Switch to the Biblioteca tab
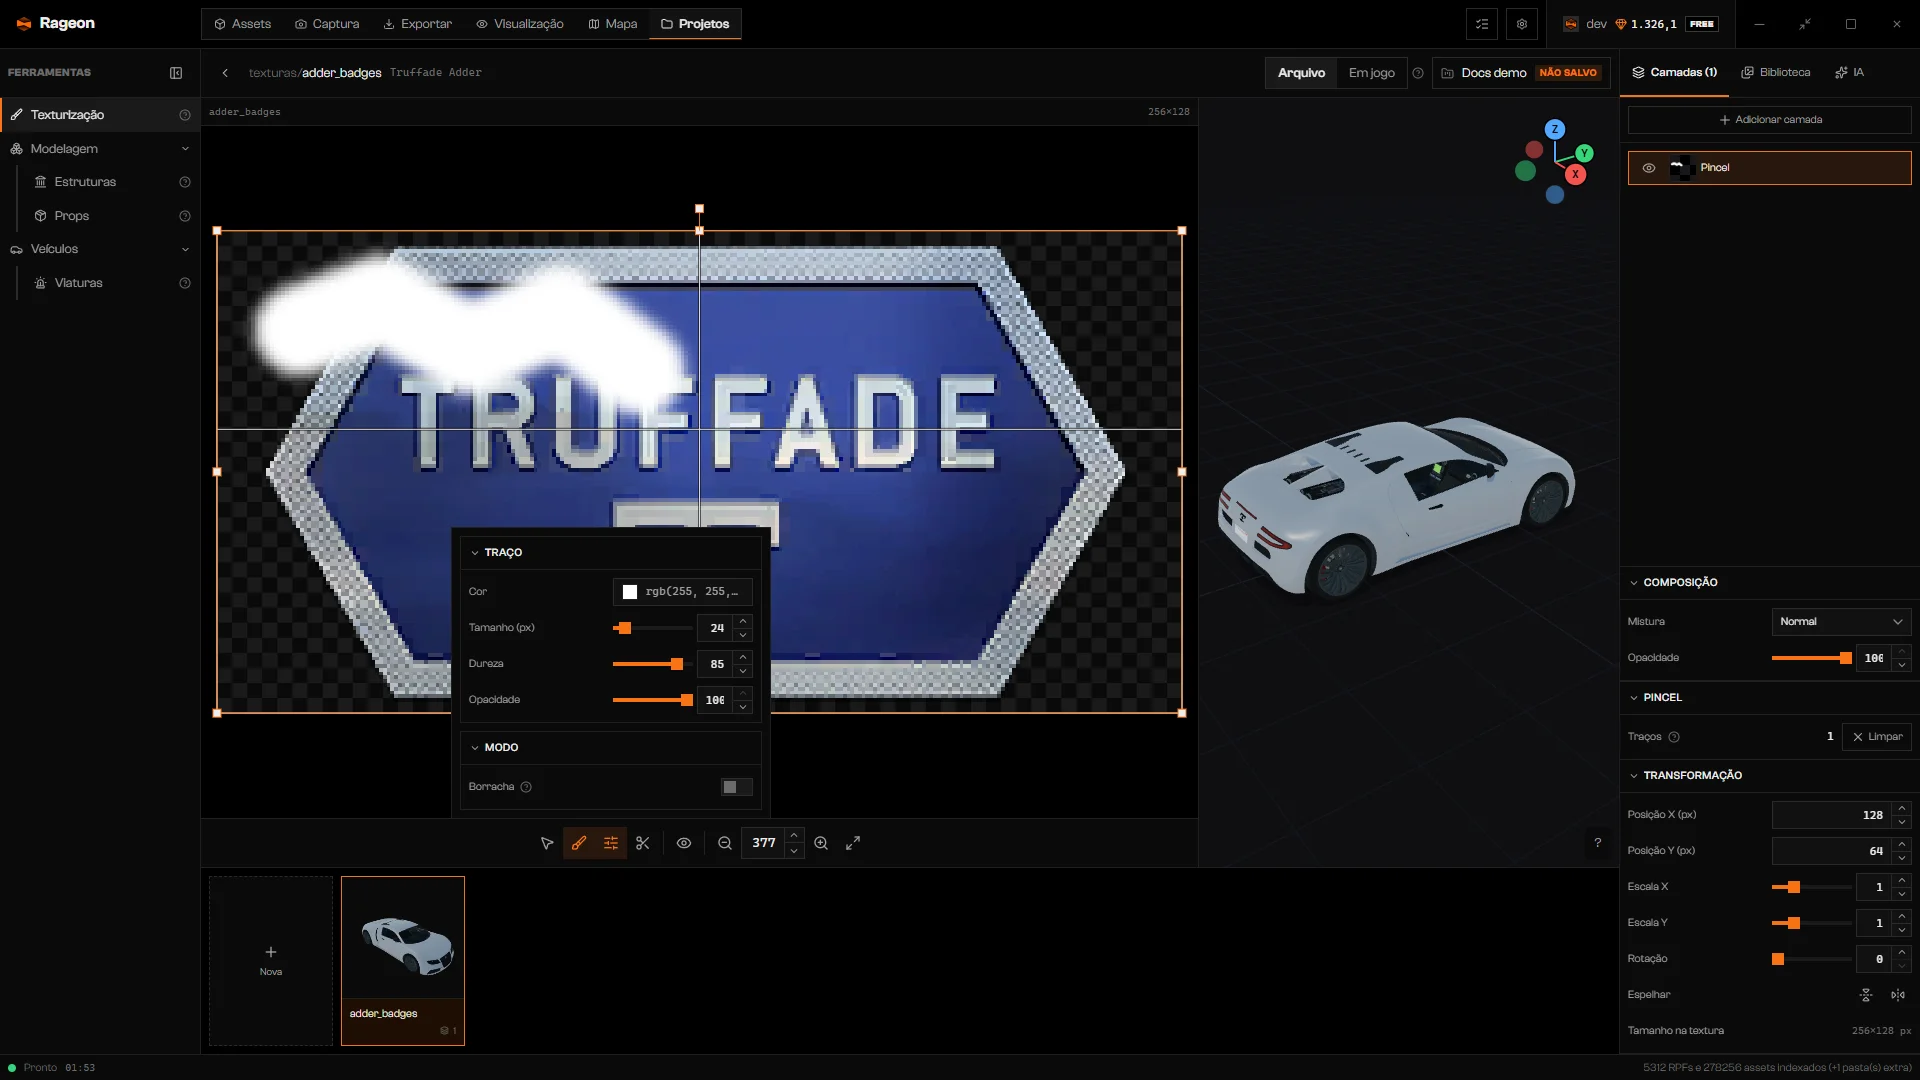This screenshot has height=1080, width=1920. (x=1776, y=73)
